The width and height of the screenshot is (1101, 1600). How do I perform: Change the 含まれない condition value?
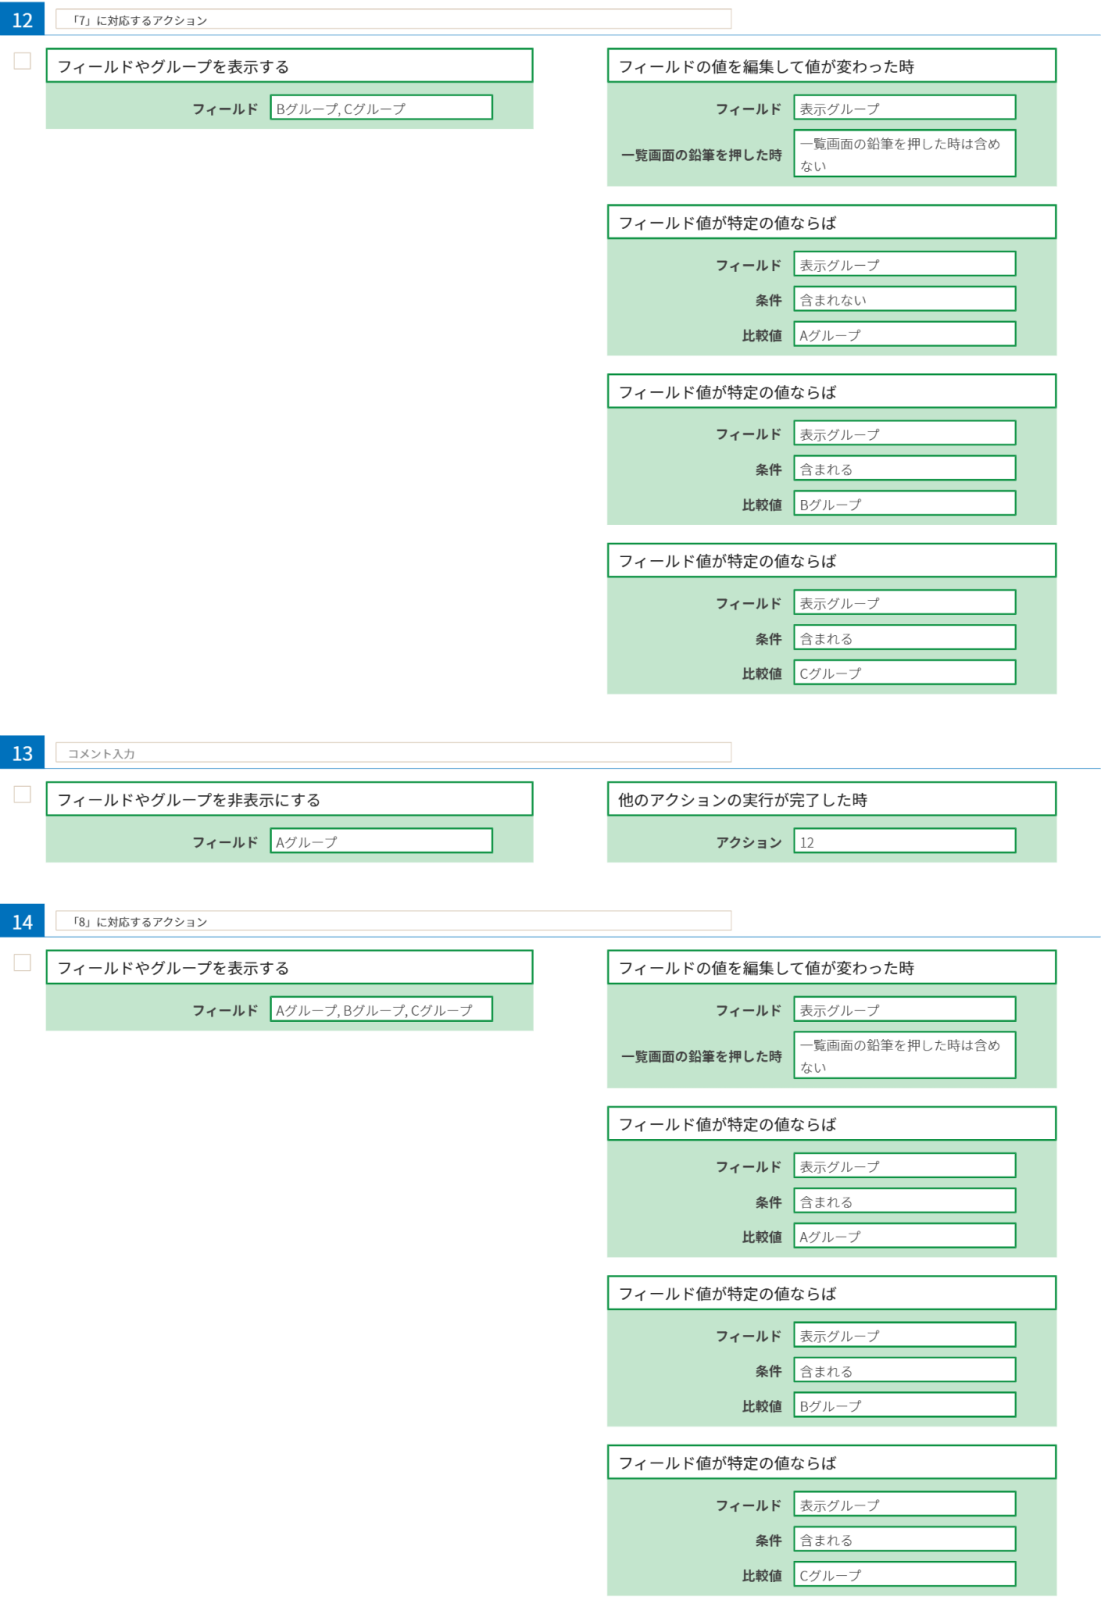[x=904, y=299]
